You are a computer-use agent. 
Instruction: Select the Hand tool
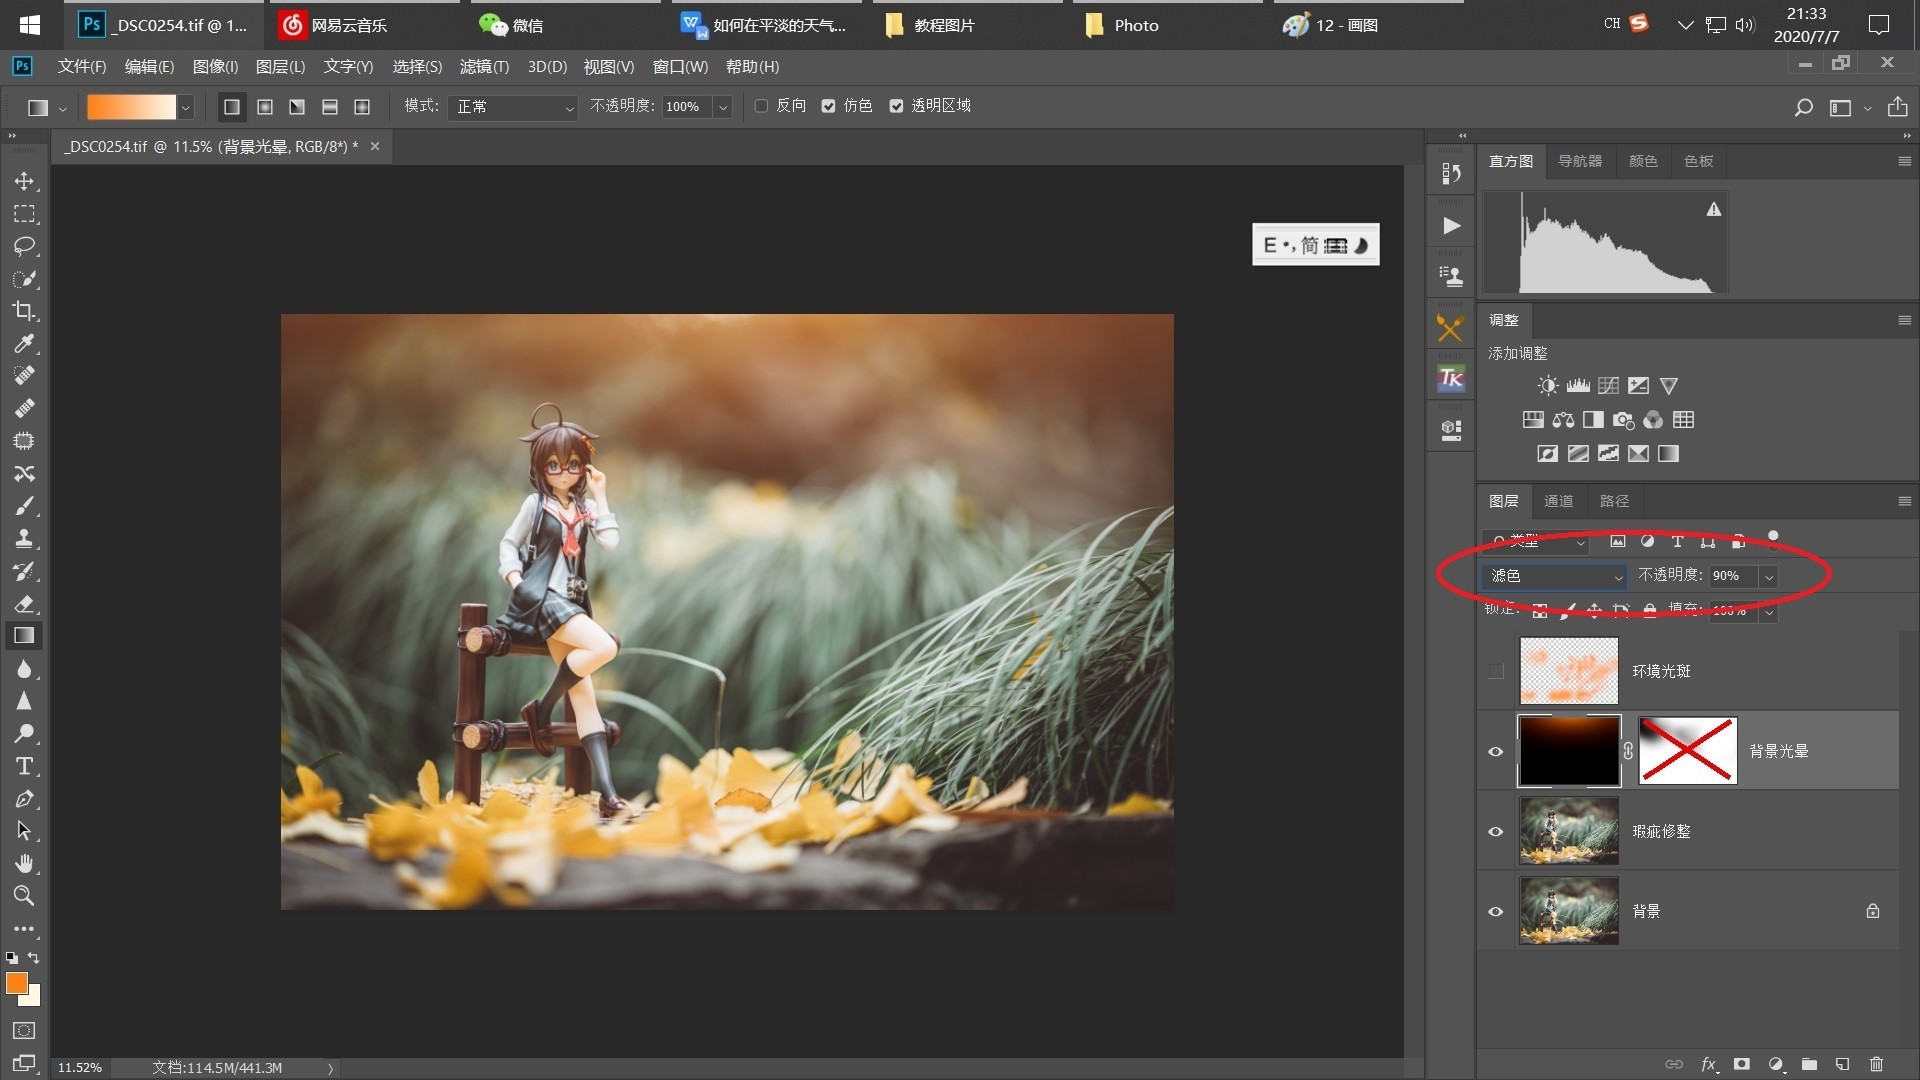point(24,863)
